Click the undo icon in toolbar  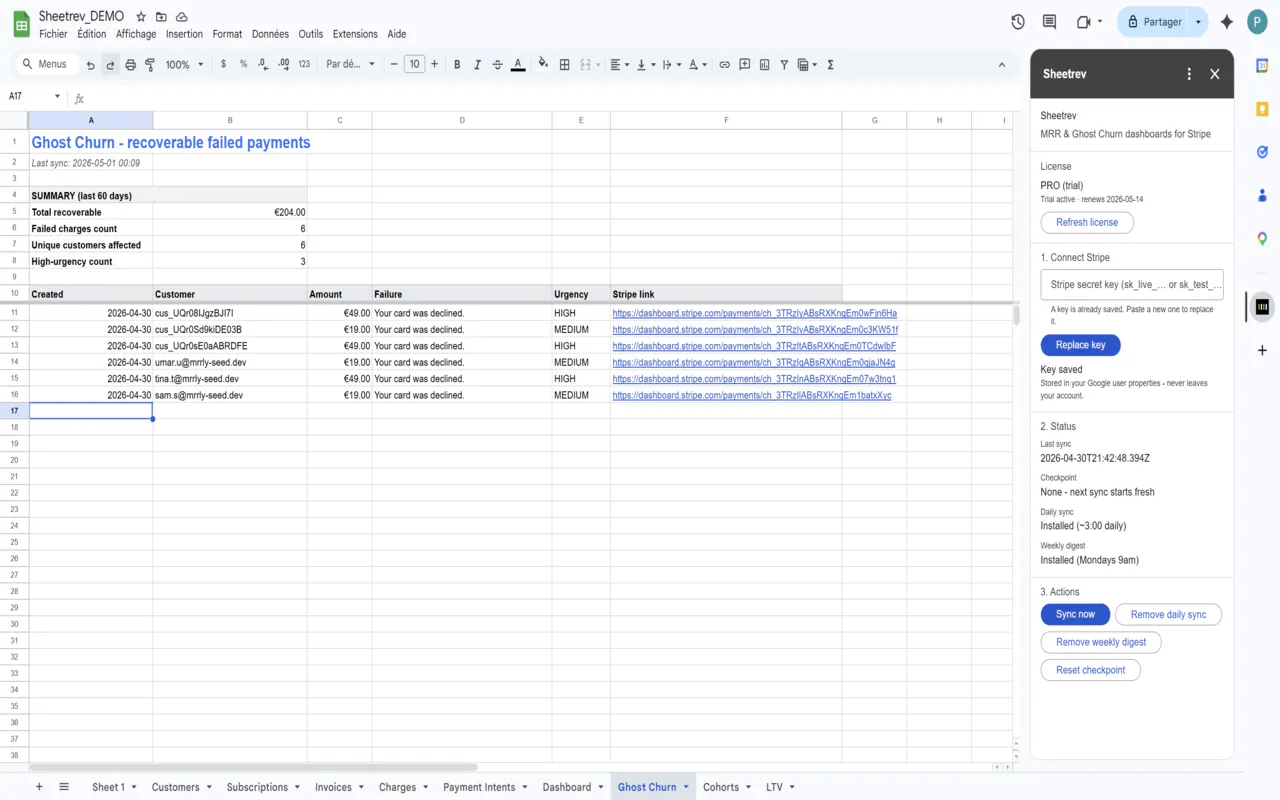[91, 65]
